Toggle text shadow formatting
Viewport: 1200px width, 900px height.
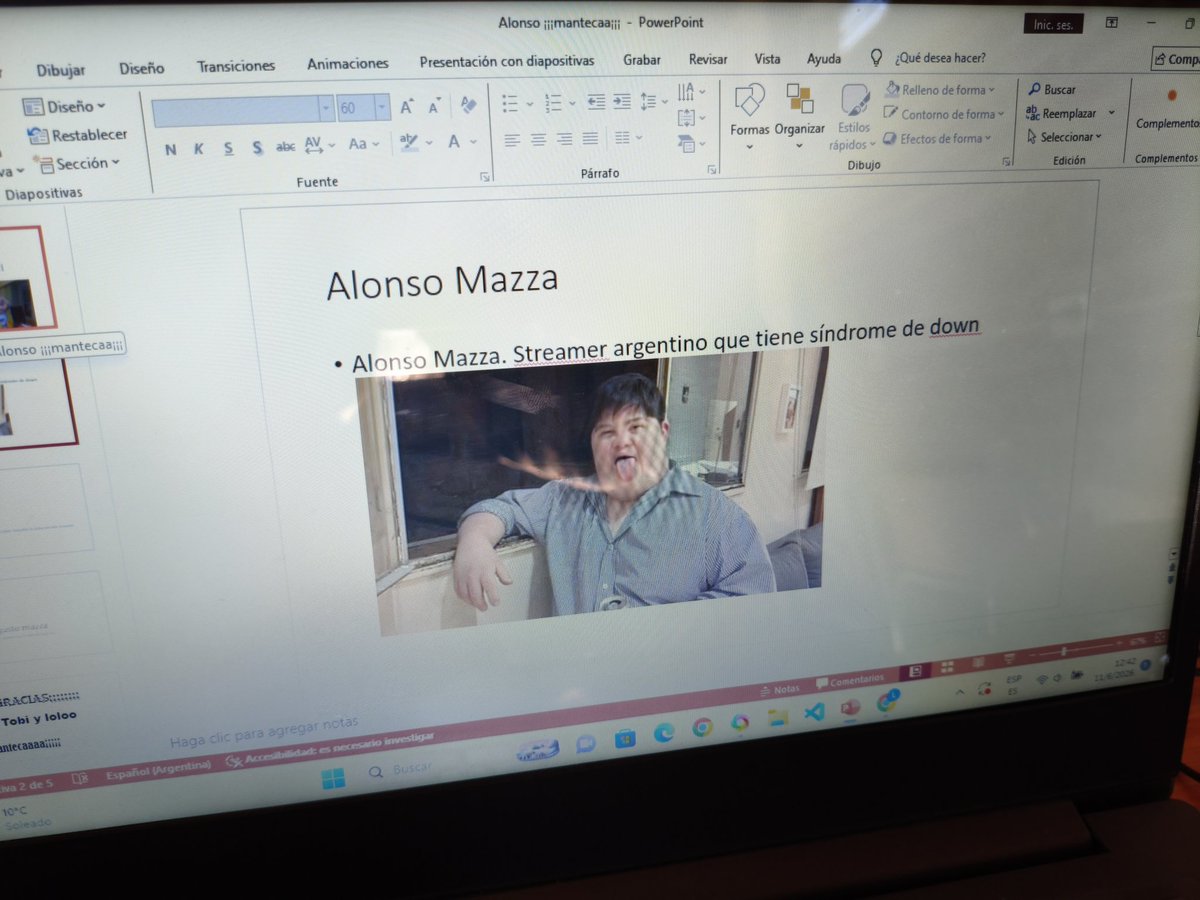pyautogui.click(x=258, y=148)
